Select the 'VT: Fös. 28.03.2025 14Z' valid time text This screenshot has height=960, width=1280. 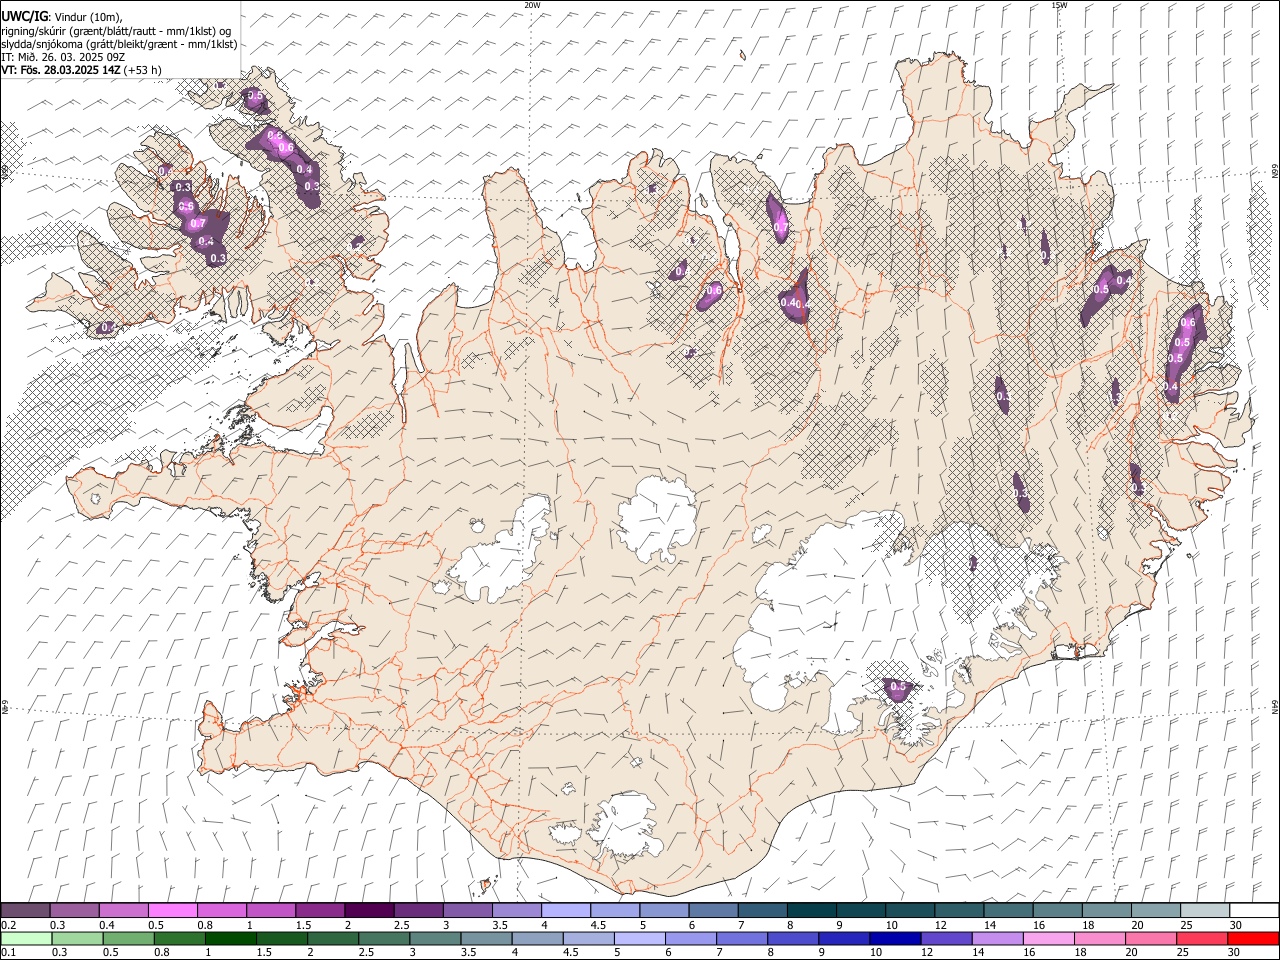[x=61, y=70]
